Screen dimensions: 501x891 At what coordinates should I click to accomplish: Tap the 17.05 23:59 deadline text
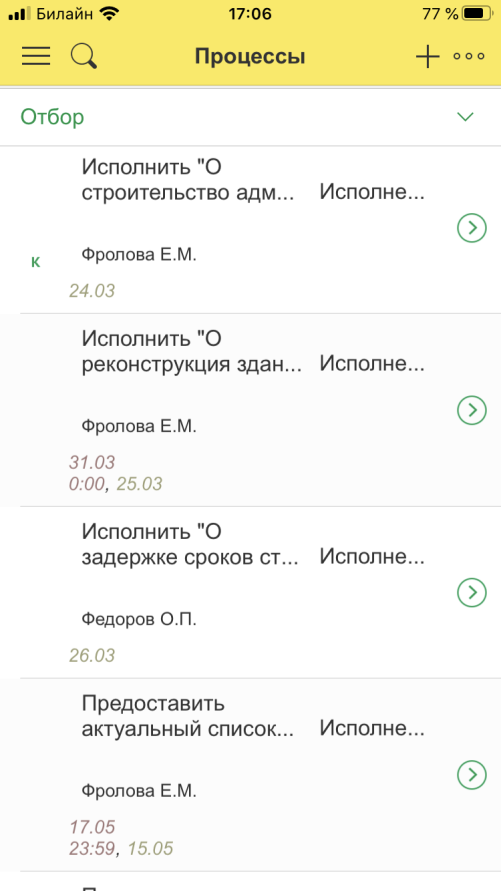(x=93, y=838)
